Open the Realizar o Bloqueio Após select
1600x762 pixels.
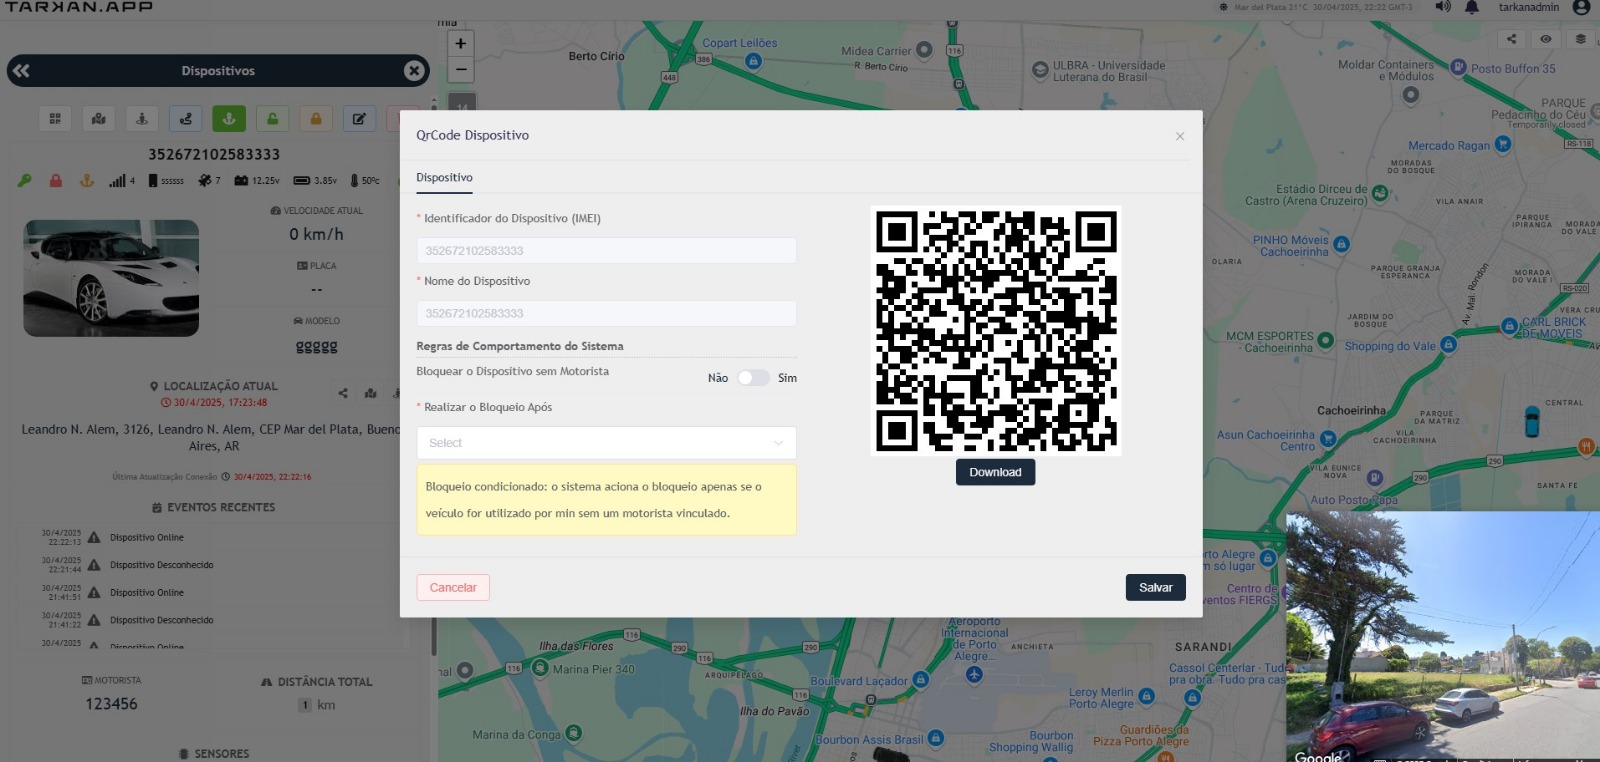click(x=606, y=443)
